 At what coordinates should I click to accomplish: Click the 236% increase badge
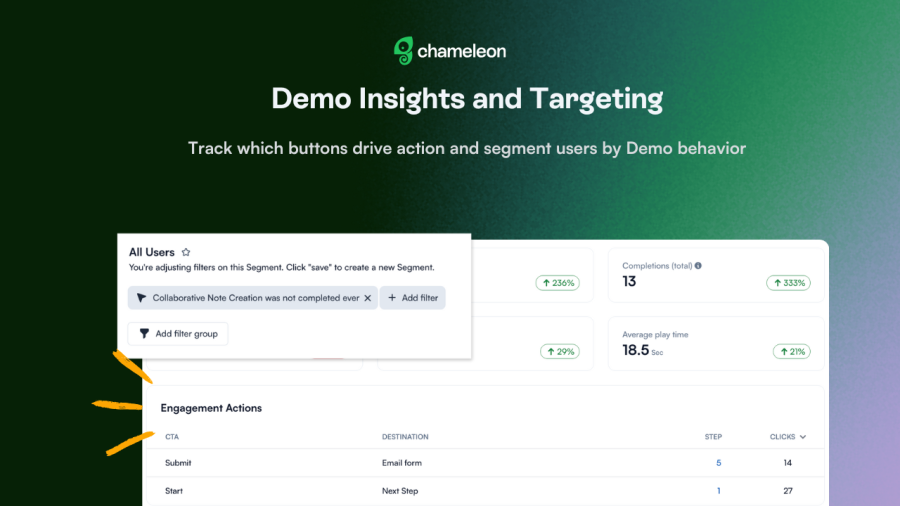[x=558, y=283]
